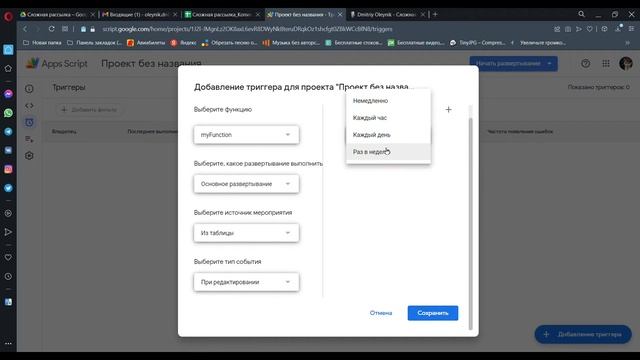Switch to first 'Сложная рассылка' Google tab
The width and height of the screenshot is (640, 360).
57,14
